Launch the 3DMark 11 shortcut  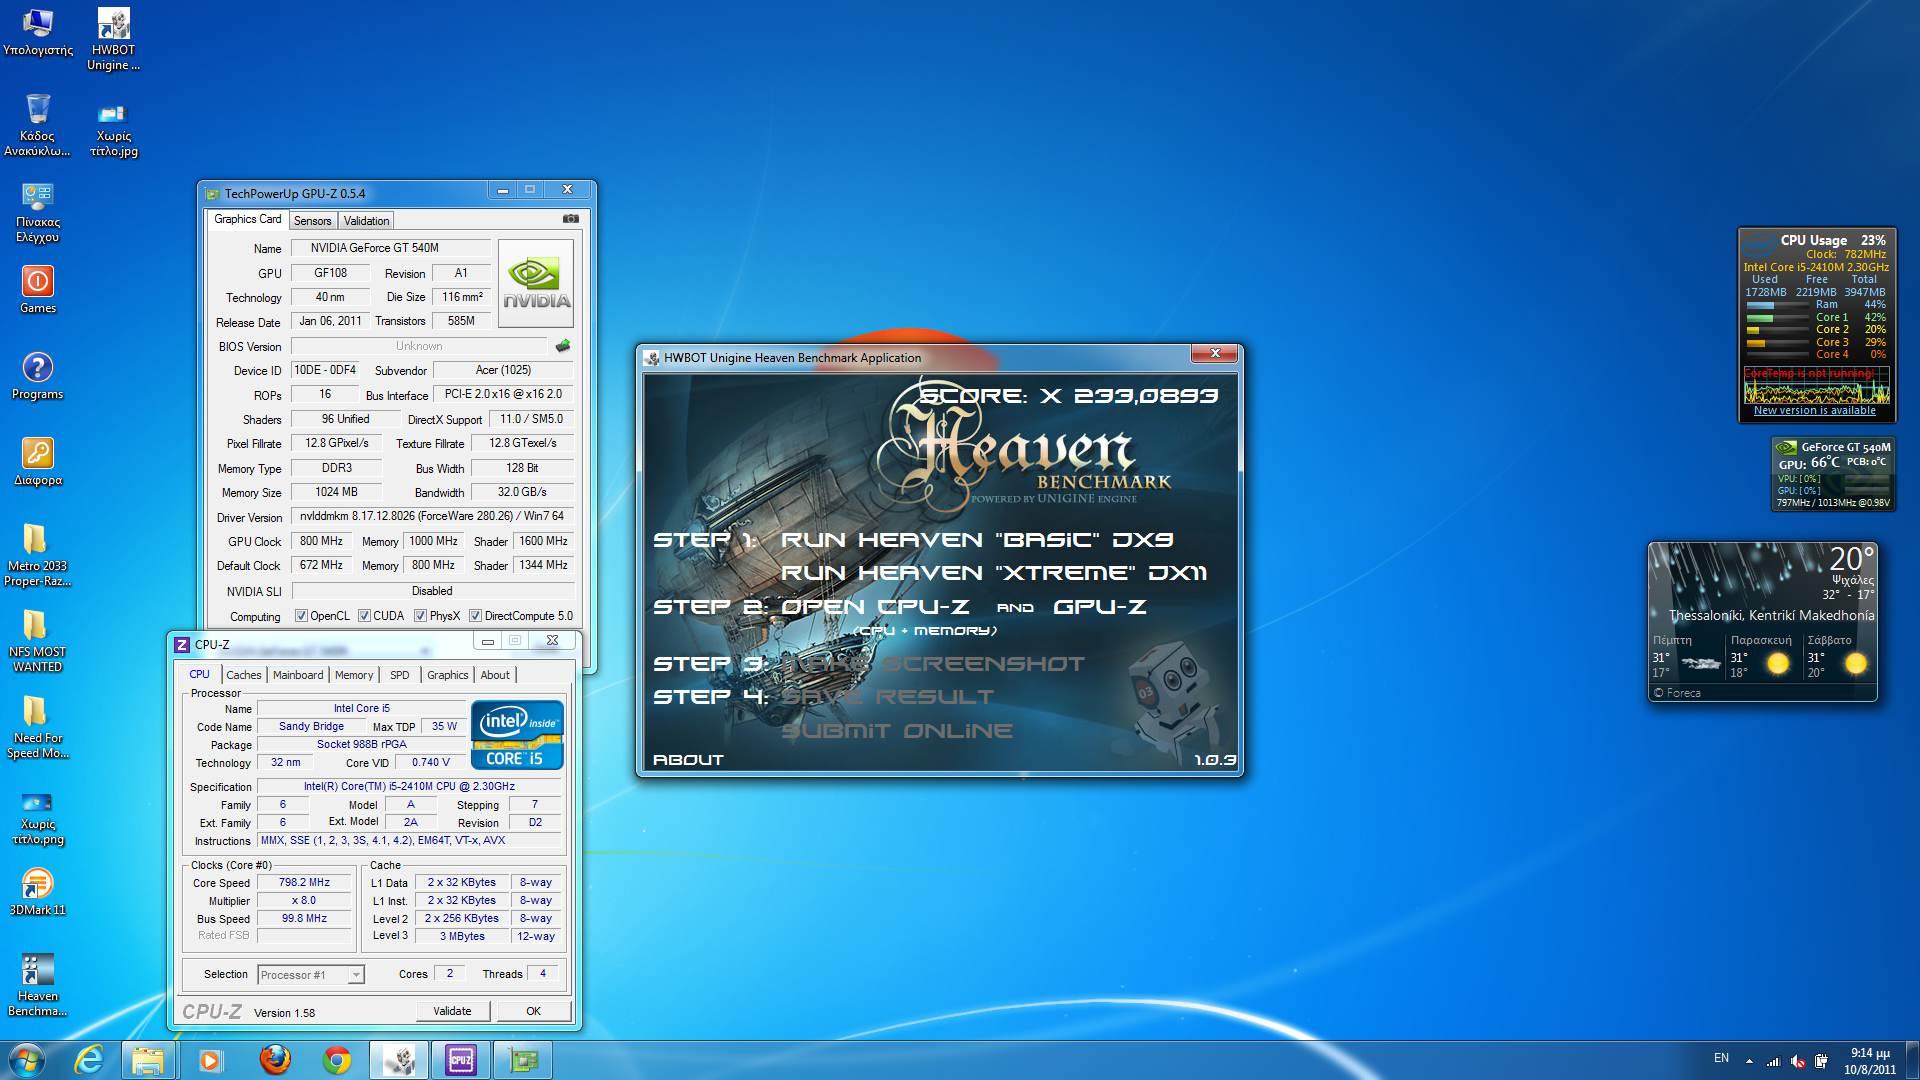[x=38, y=891]
